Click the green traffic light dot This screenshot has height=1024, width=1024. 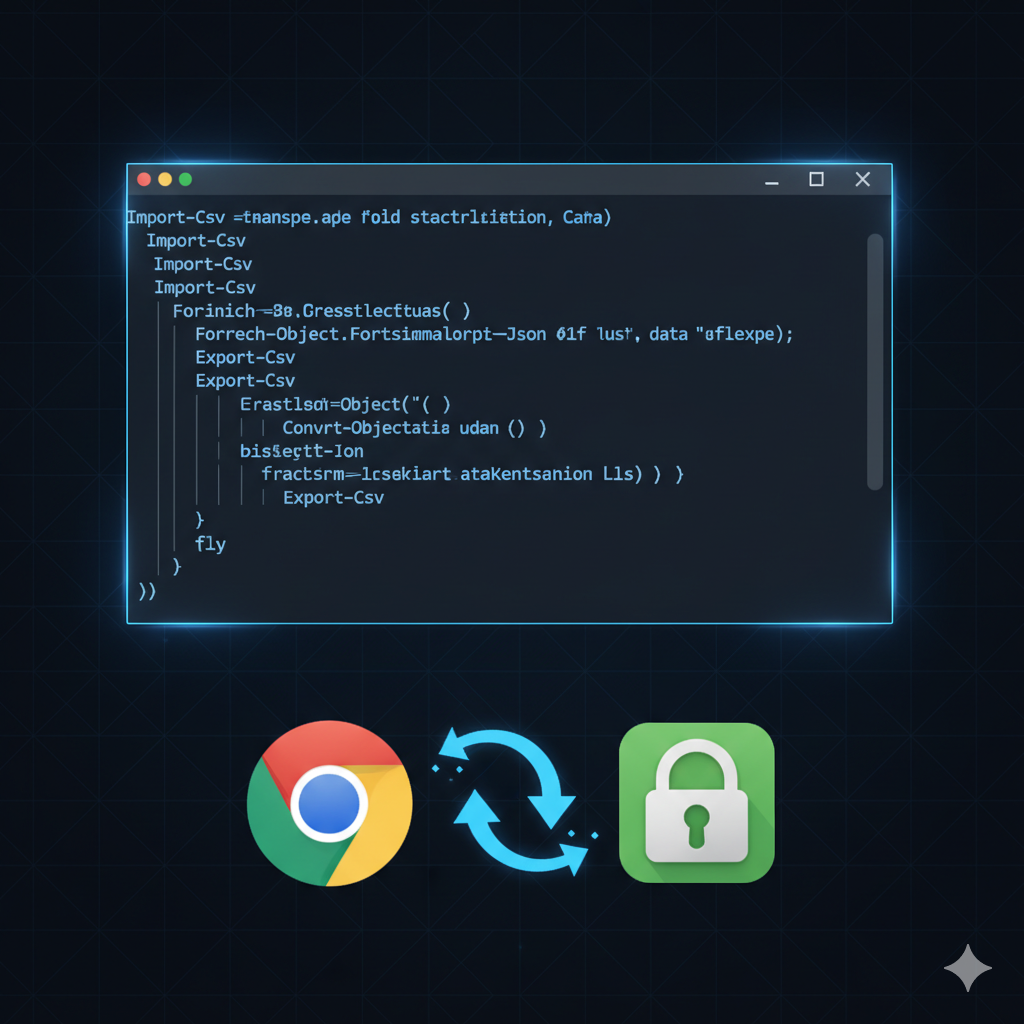[184, 179]
